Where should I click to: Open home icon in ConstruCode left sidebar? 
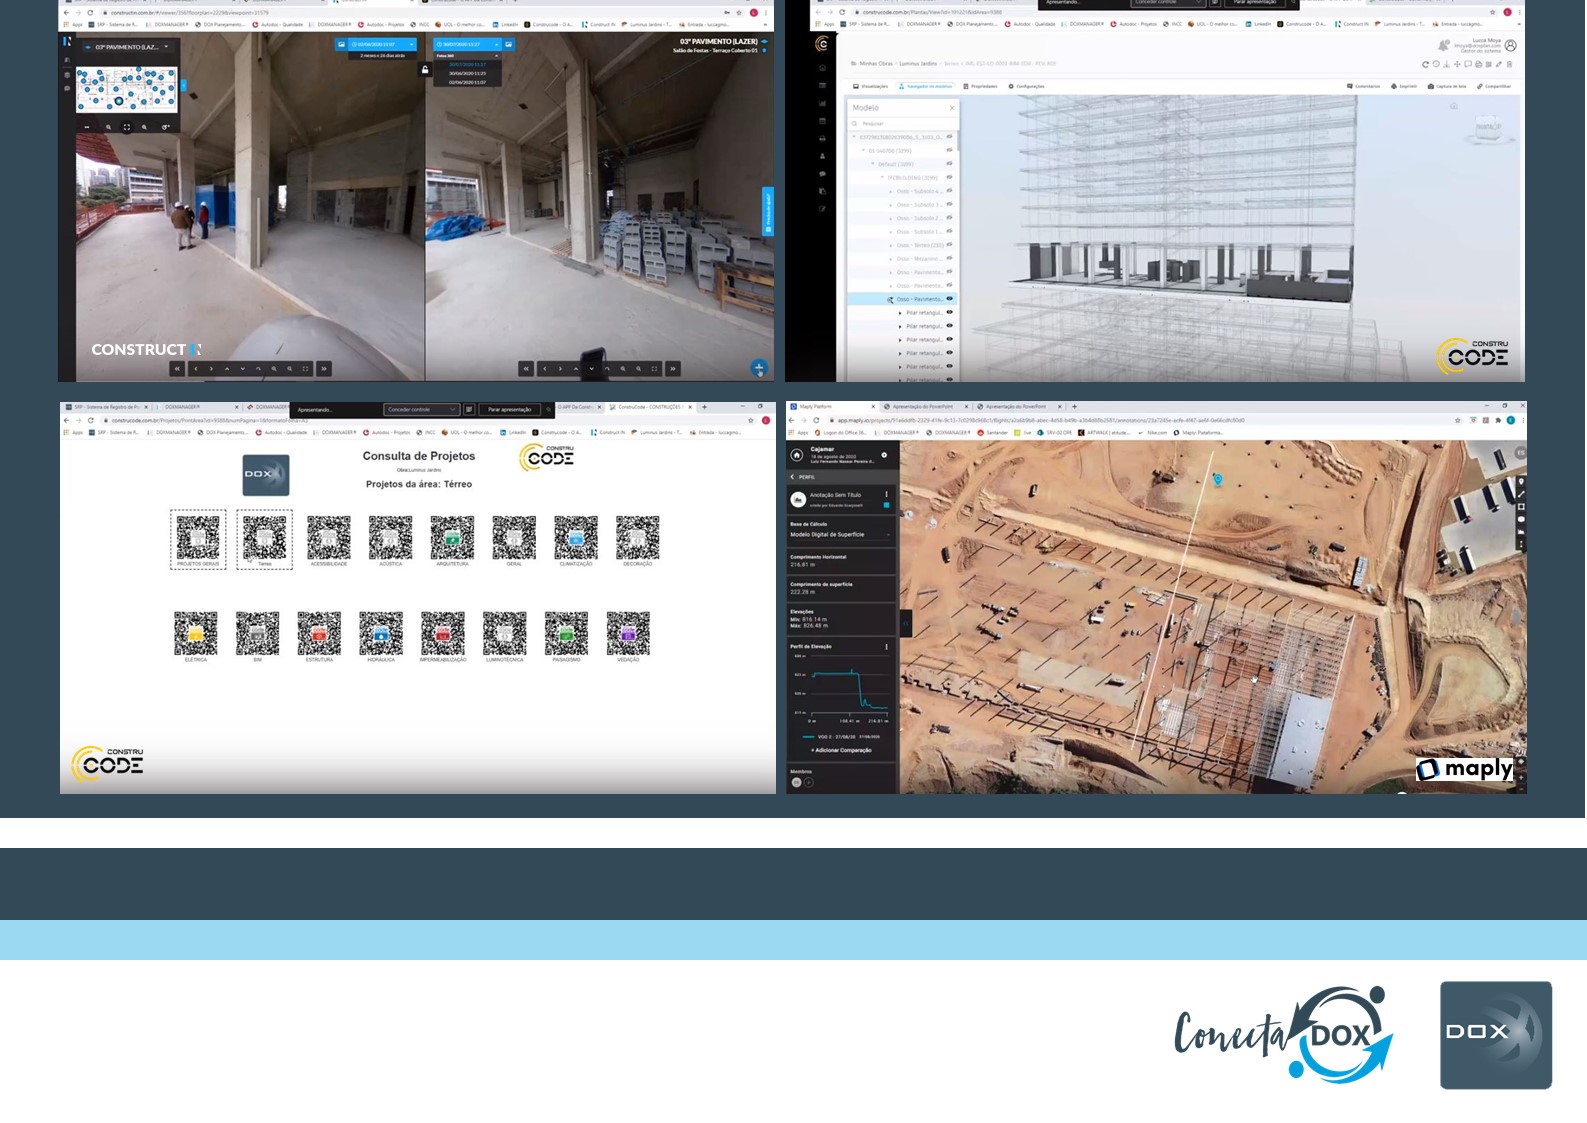click(x=822, y=68)
